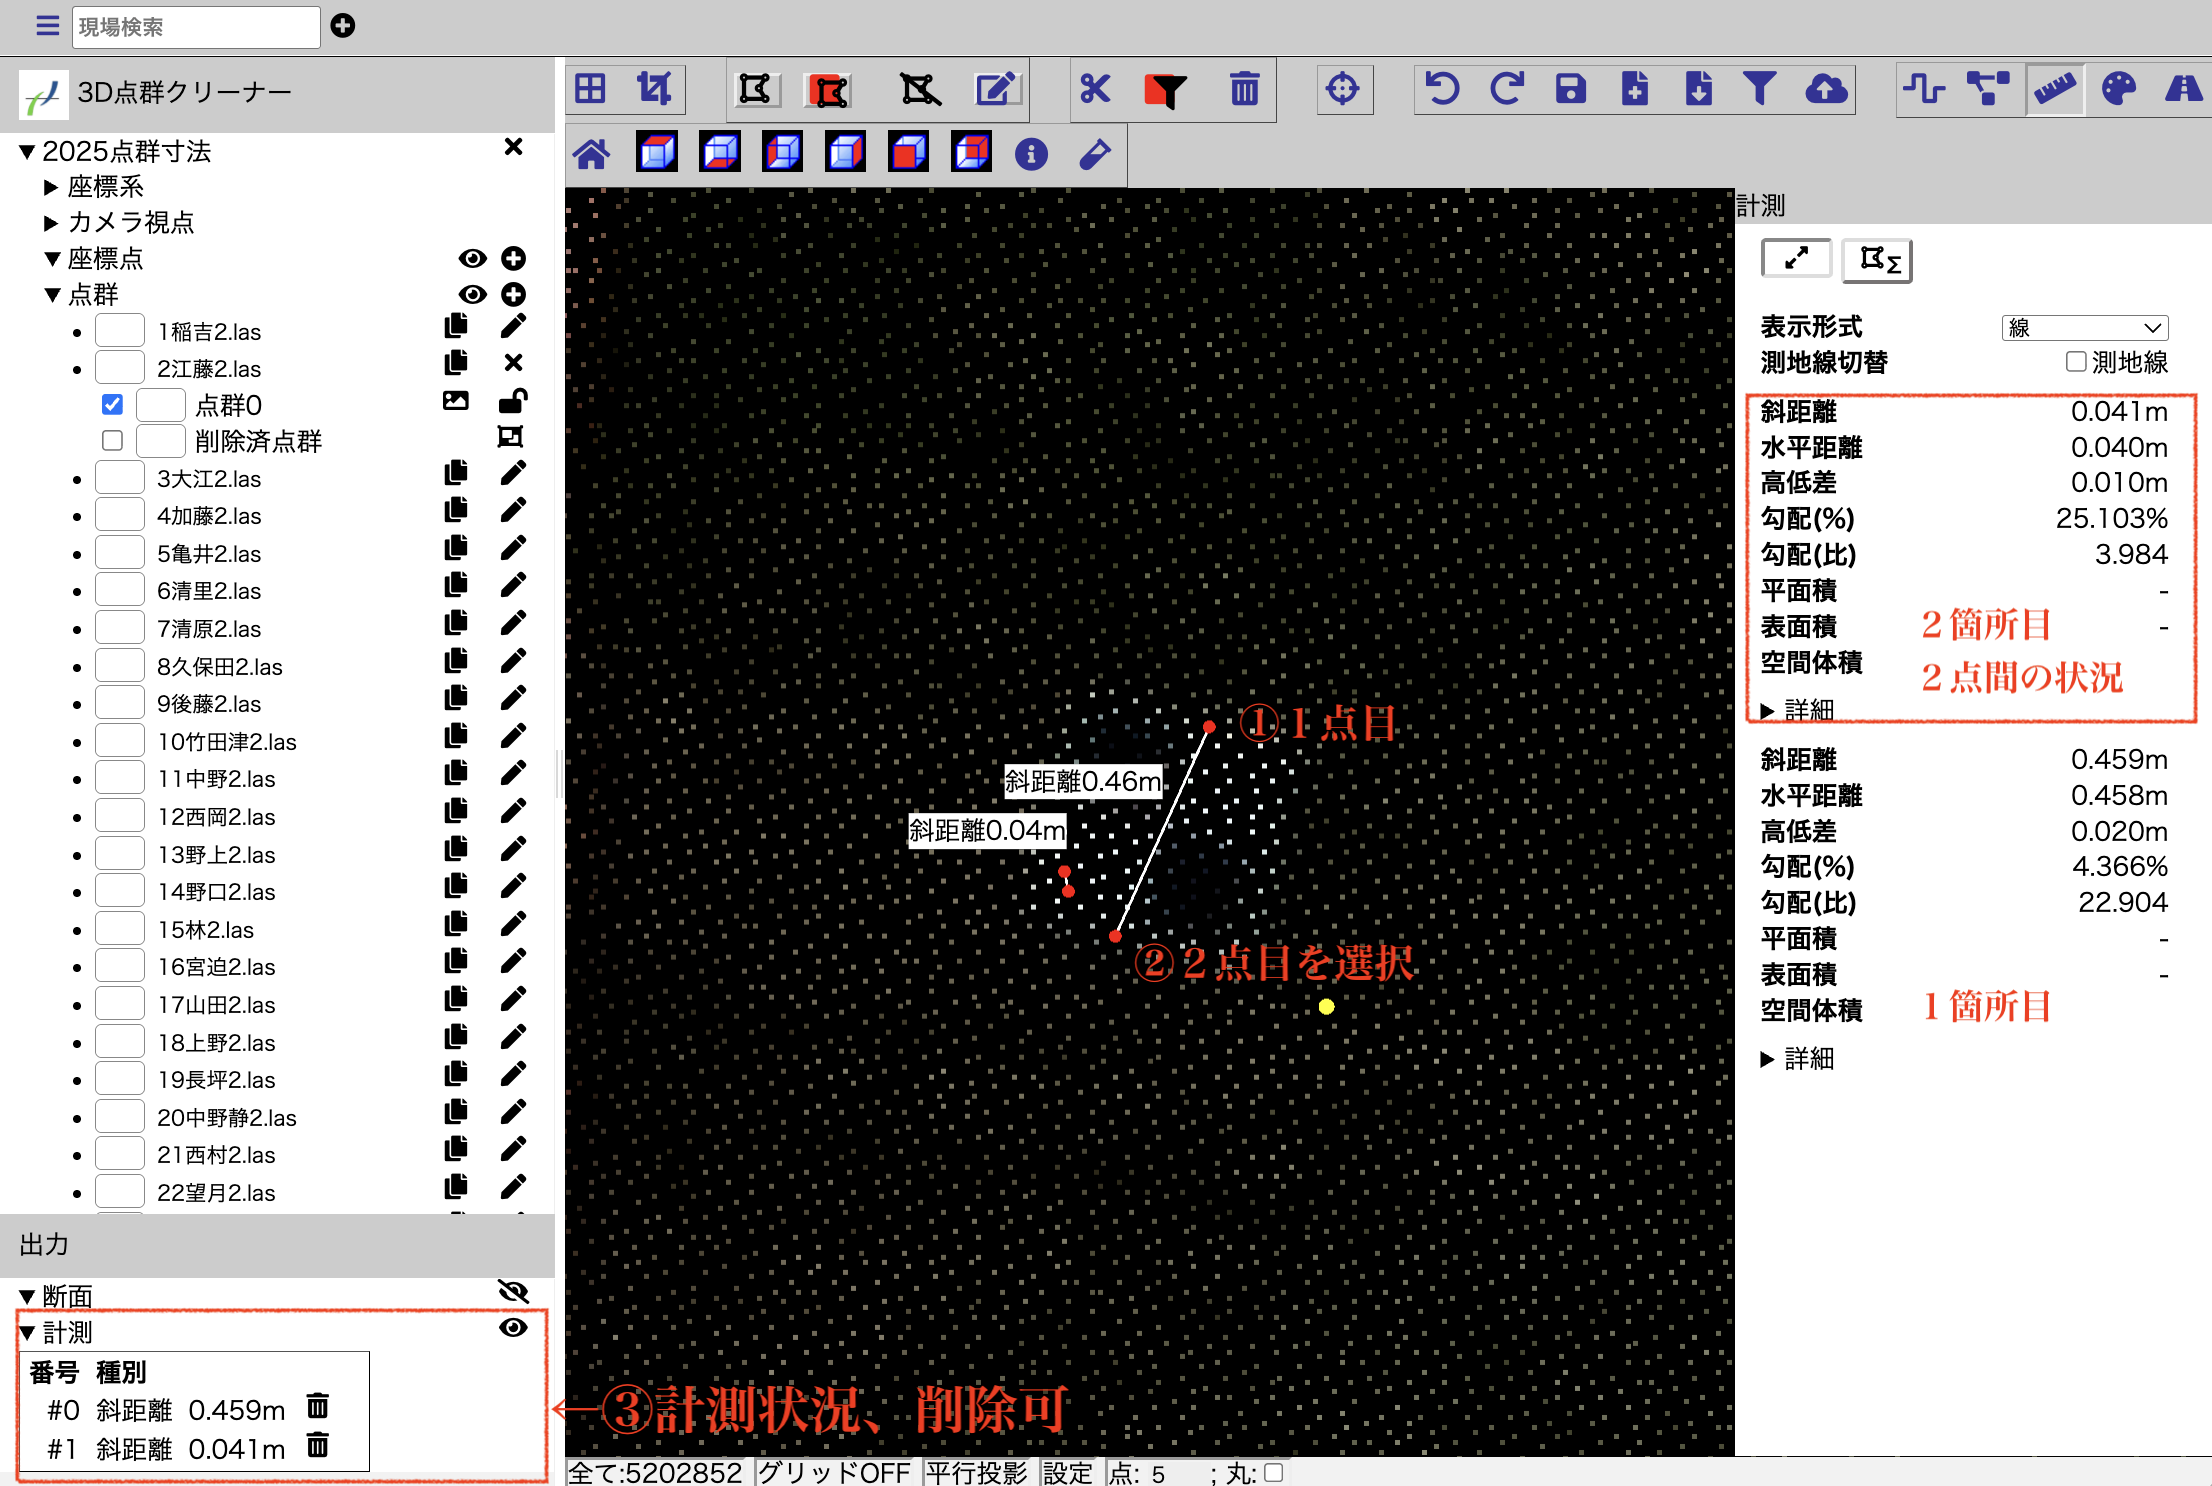Click the 現場検索 search field
This screenshot has width=2212, height=1486.
coord(196,27)
